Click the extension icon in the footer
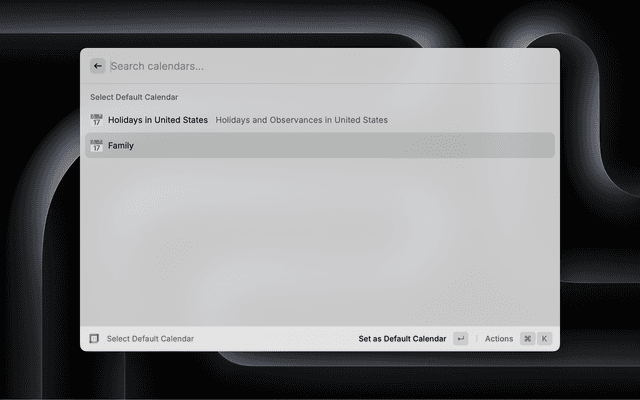 94,338
